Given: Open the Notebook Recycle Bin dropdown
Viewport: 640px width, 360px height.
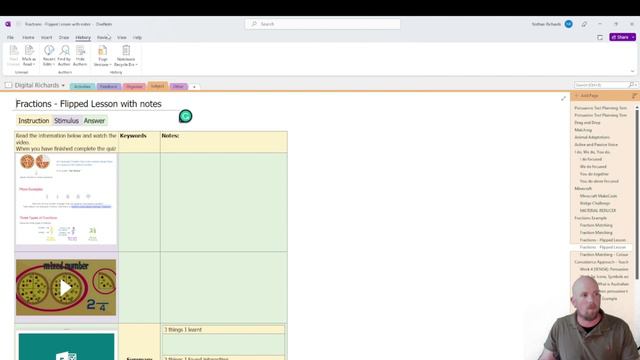Looking at the screenshot, I should pyautogui.click(x=126, y=56).
